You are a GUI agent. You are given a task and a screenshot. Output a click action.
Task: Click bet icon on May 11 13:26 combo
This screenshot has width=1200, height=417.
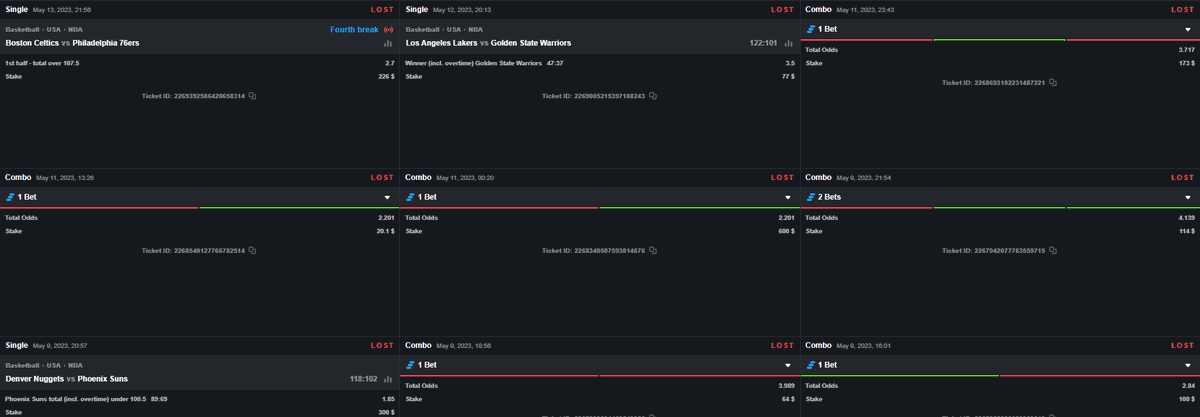click(10, 197)
